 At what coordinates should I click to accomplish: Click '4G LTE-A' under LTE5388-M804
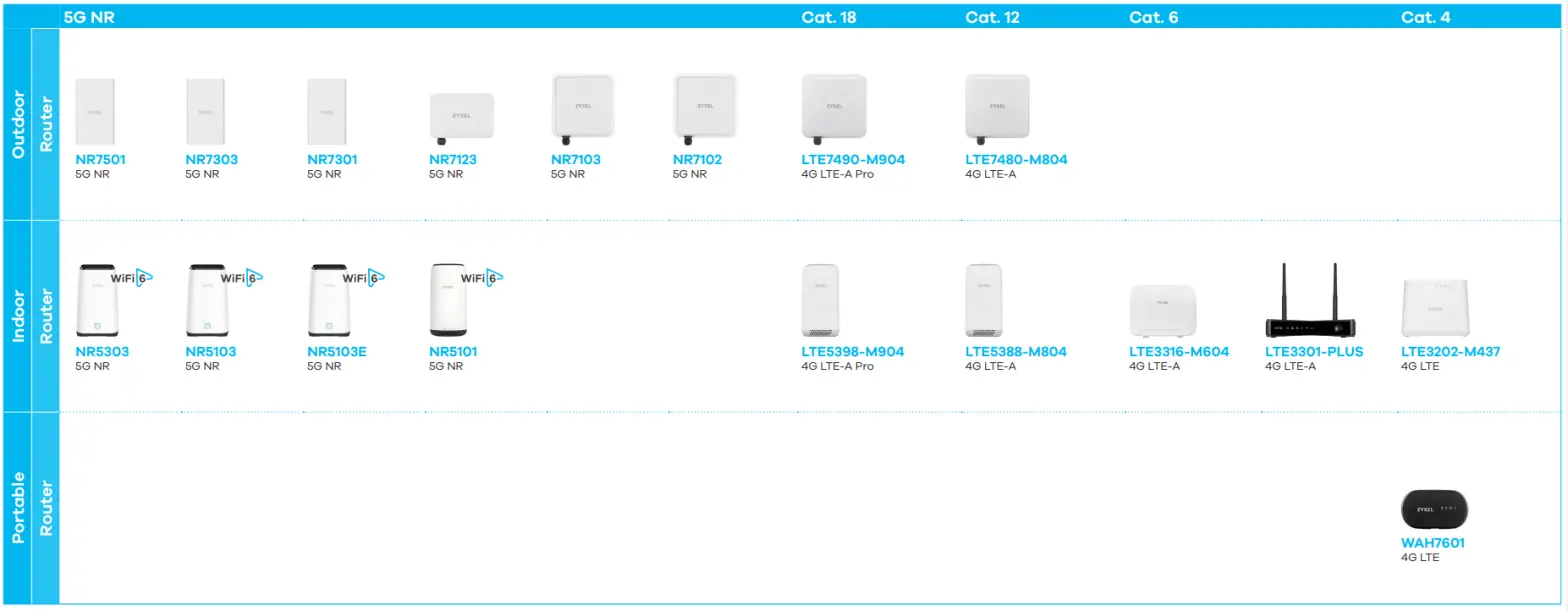point(991,367)
